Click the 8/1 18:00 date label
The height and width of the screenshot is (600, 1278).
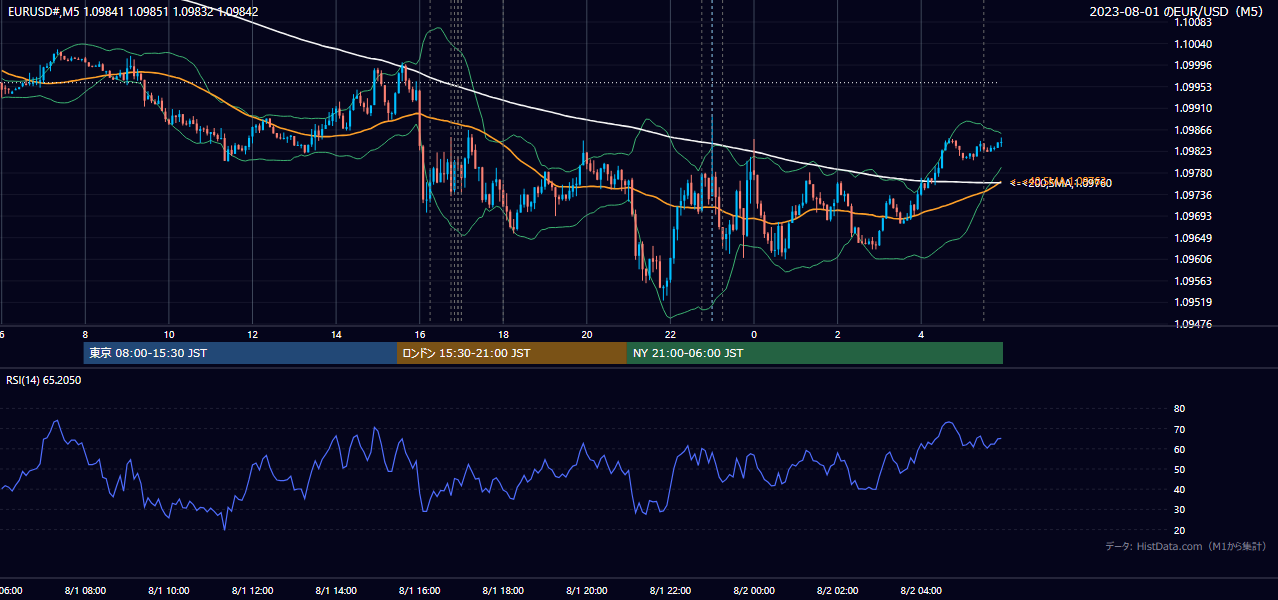coord(503,591)
